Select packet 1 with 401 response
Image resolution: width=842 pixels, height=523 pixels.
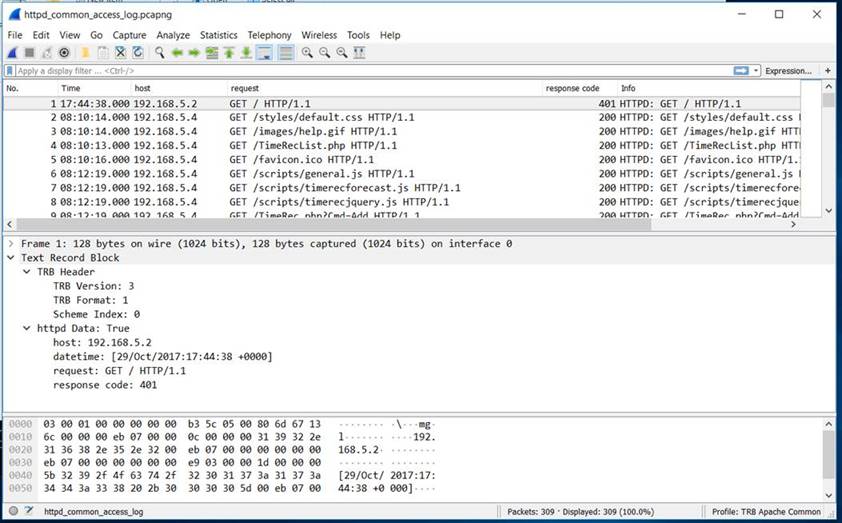tap(402, 104)
